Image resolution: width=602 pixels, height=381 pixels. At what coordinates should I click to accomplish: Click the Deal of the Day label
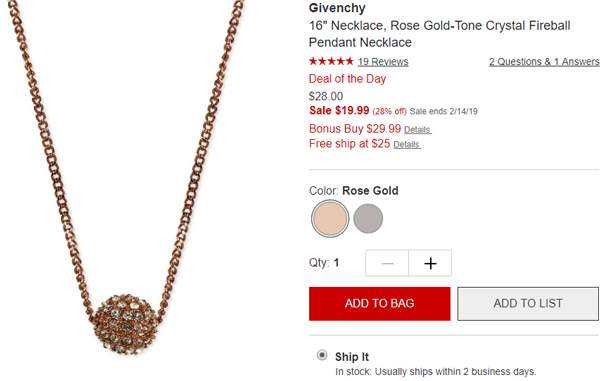(x=347, y=79)
